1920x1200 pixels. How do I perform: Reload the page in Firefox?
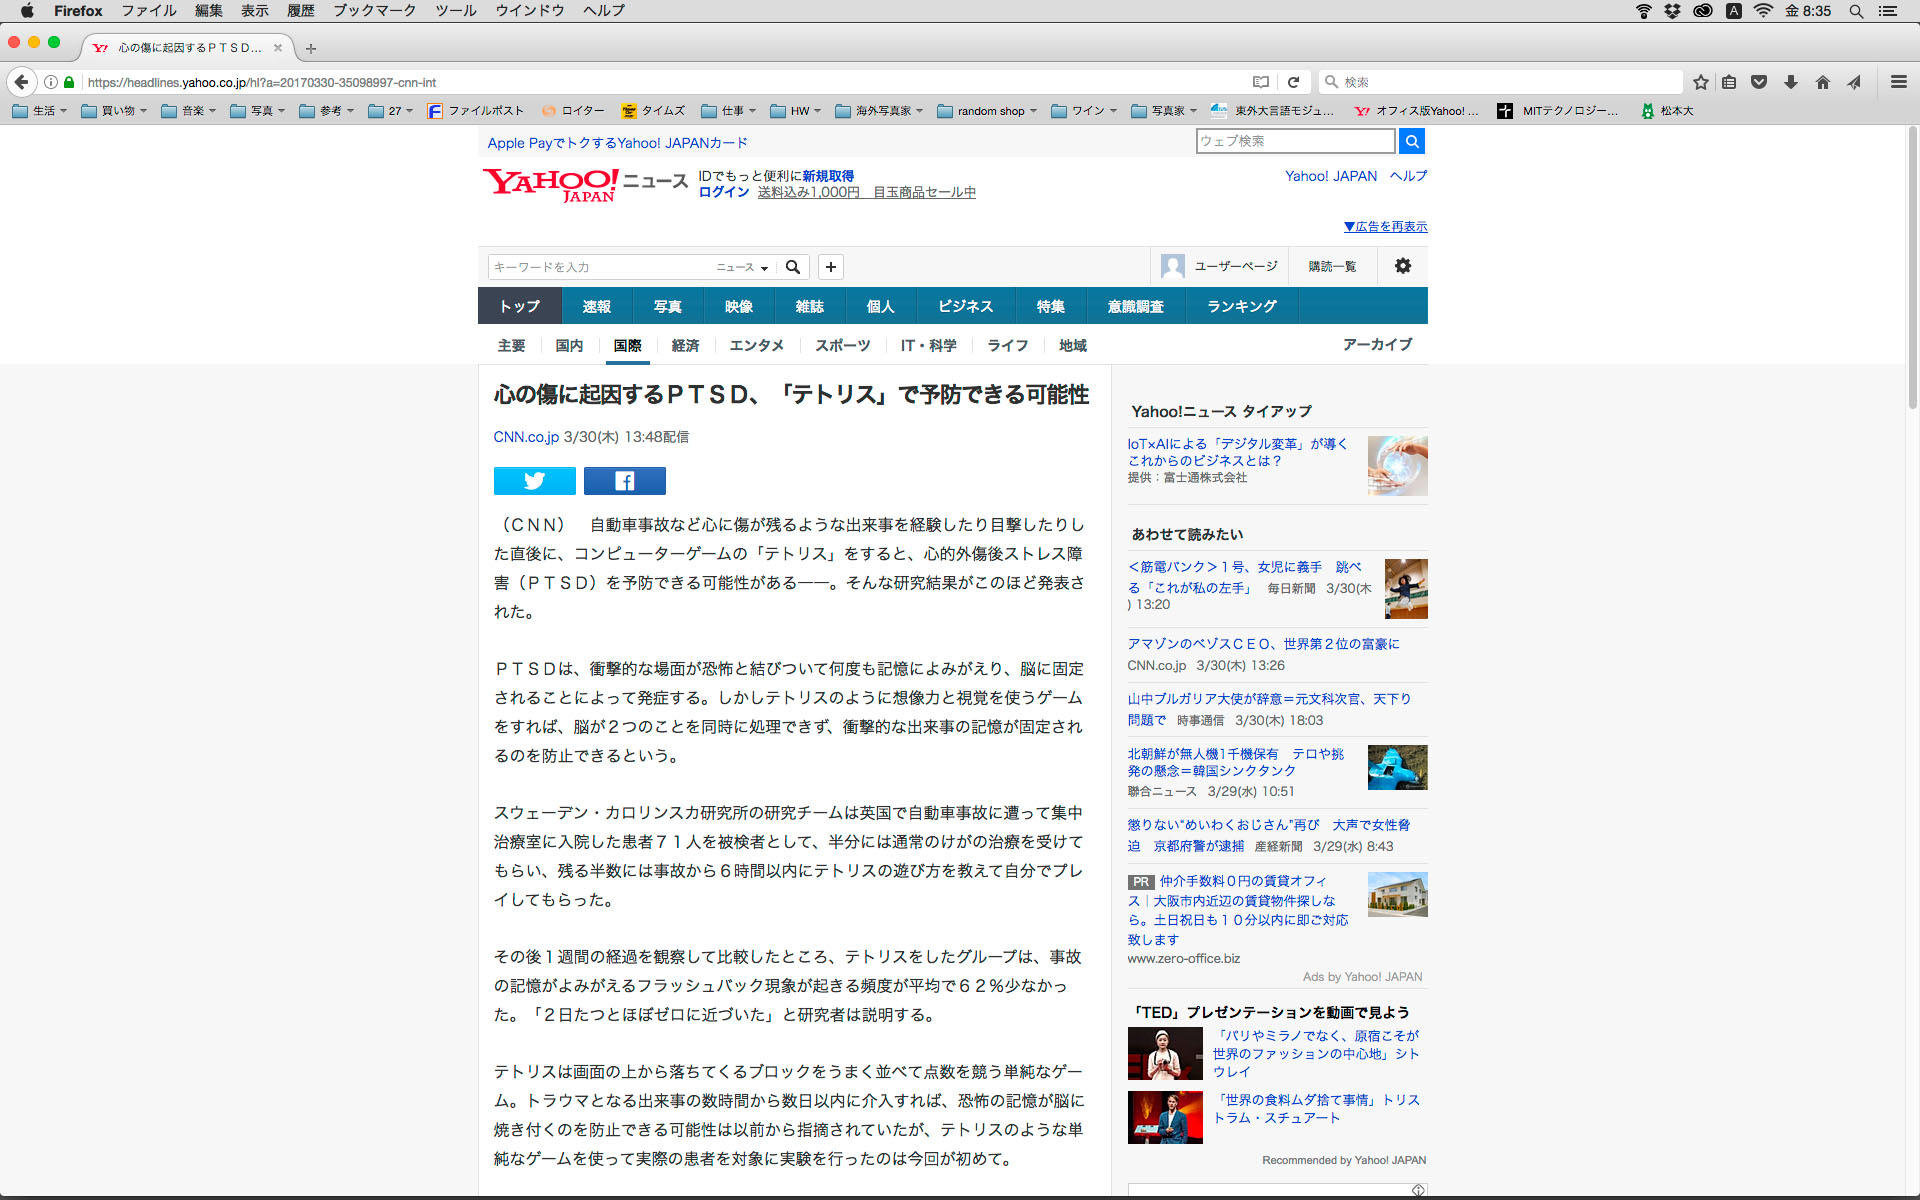click(1293, 82)
